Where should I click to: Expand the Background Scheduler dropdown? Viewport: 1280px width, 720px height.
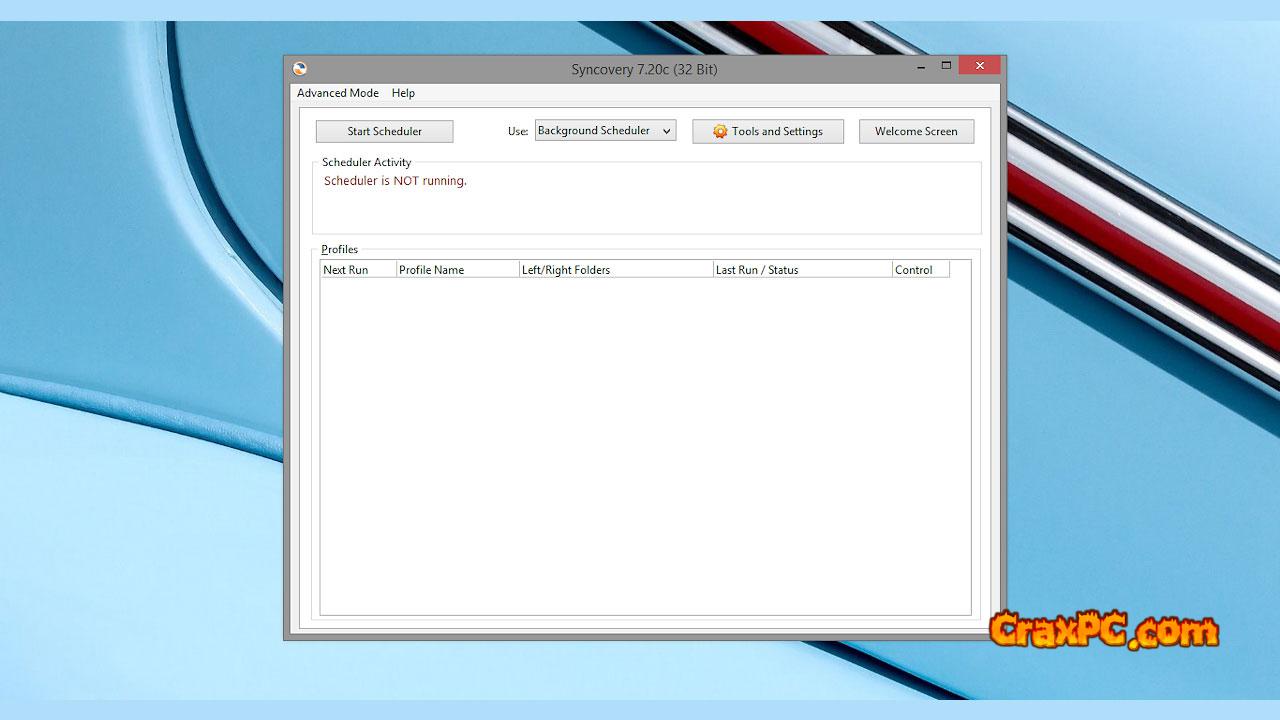(667, 131)
